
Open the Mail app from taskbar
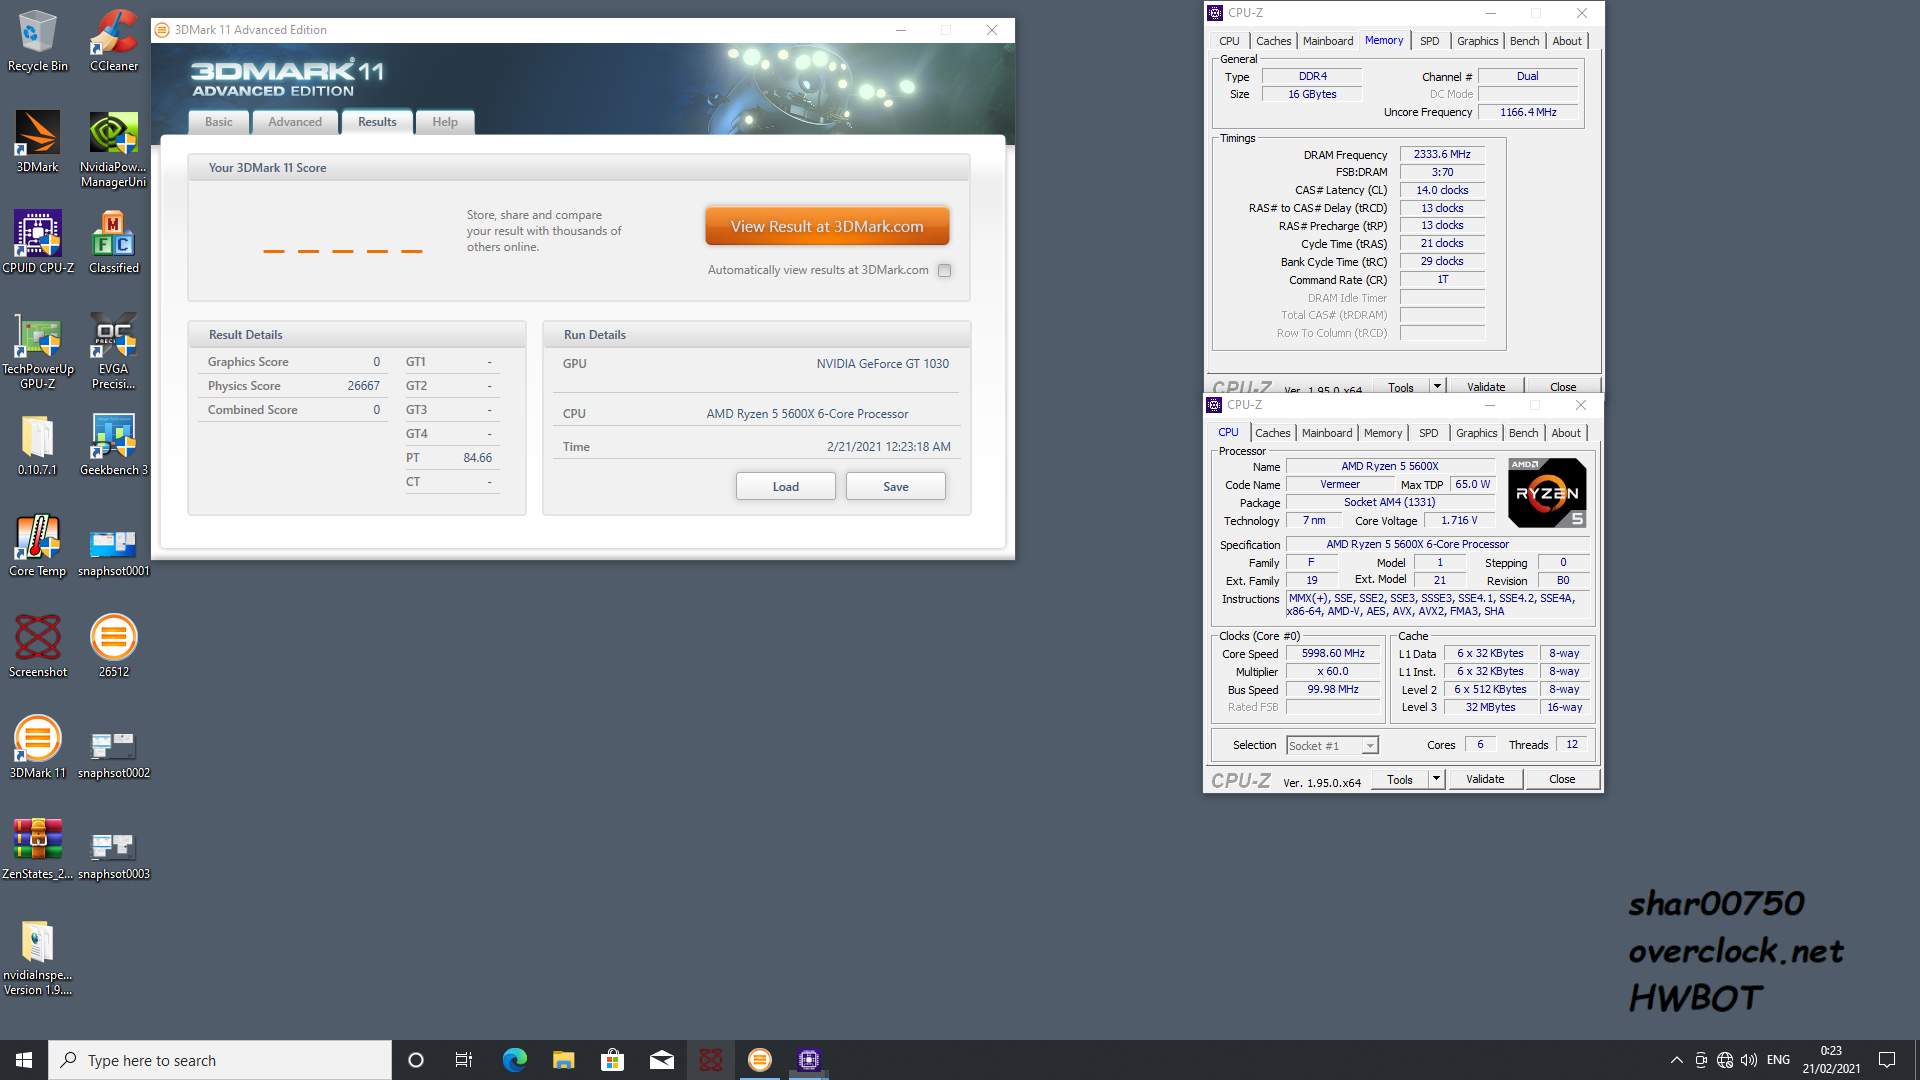(661, 1060)
